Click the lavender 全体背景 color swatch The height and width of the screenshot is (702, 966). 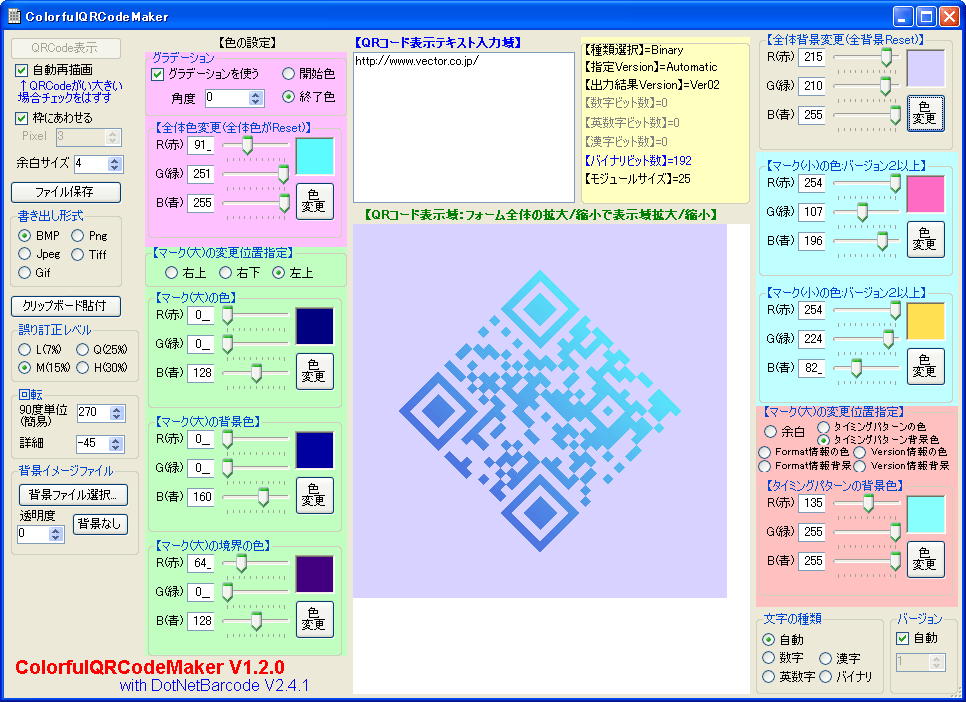pos(925,68)
